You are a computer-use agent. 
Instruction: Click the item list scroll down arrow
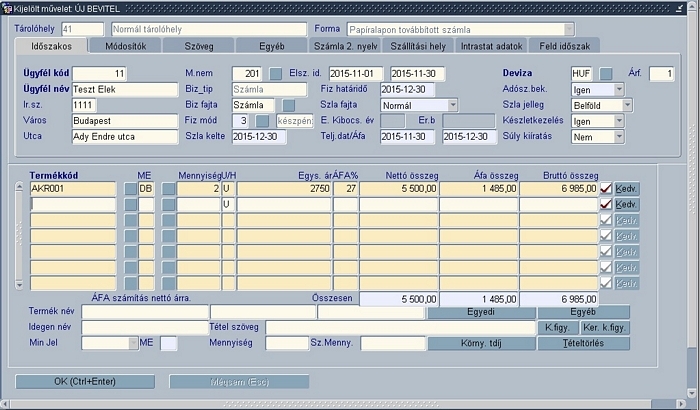click(x=19, y=284)
